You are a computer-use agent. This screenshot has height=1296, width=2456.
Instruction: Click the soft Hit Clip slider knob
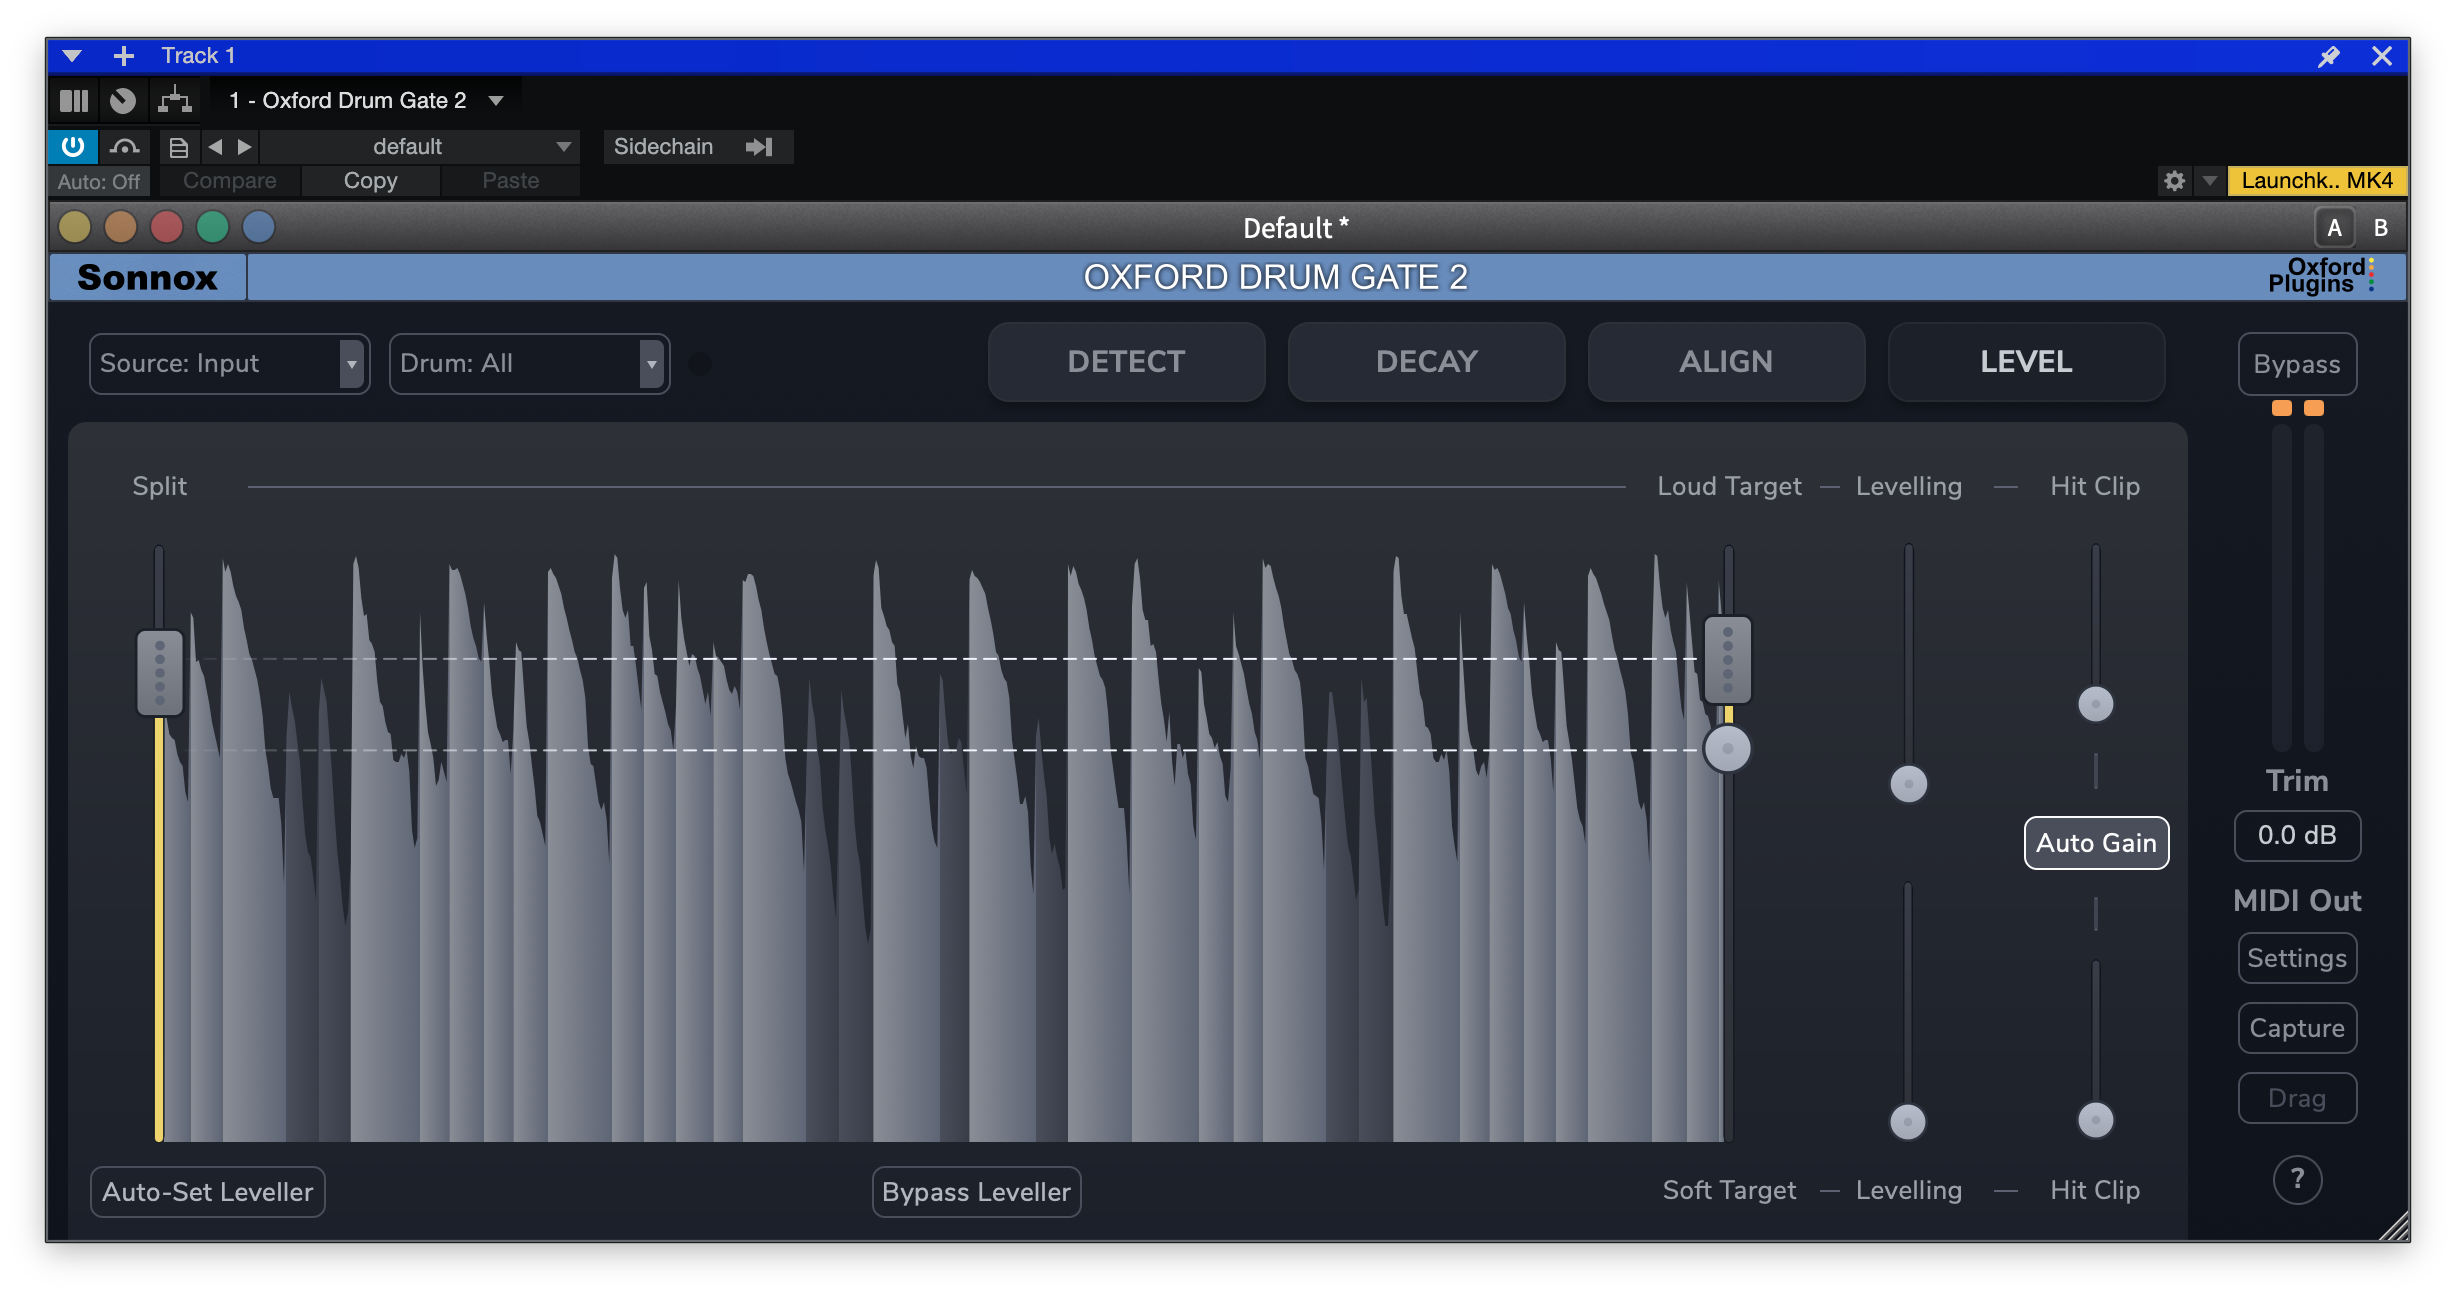click(x=2096, y=1120)
